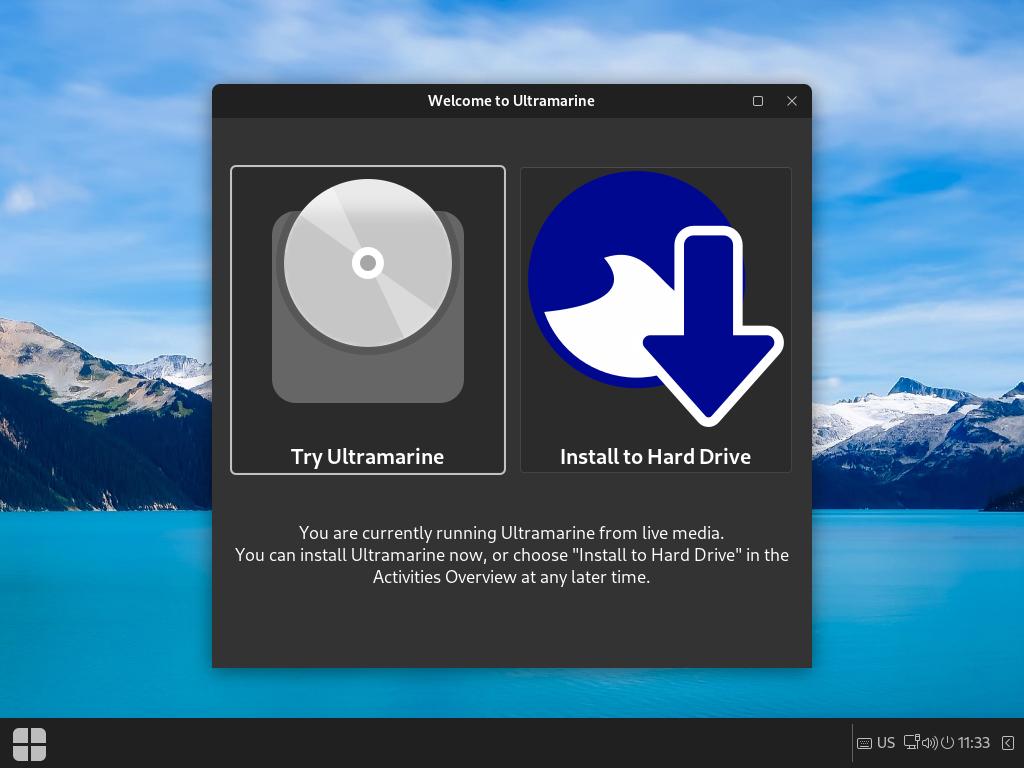Open the wired network indicator

(912, 743)
